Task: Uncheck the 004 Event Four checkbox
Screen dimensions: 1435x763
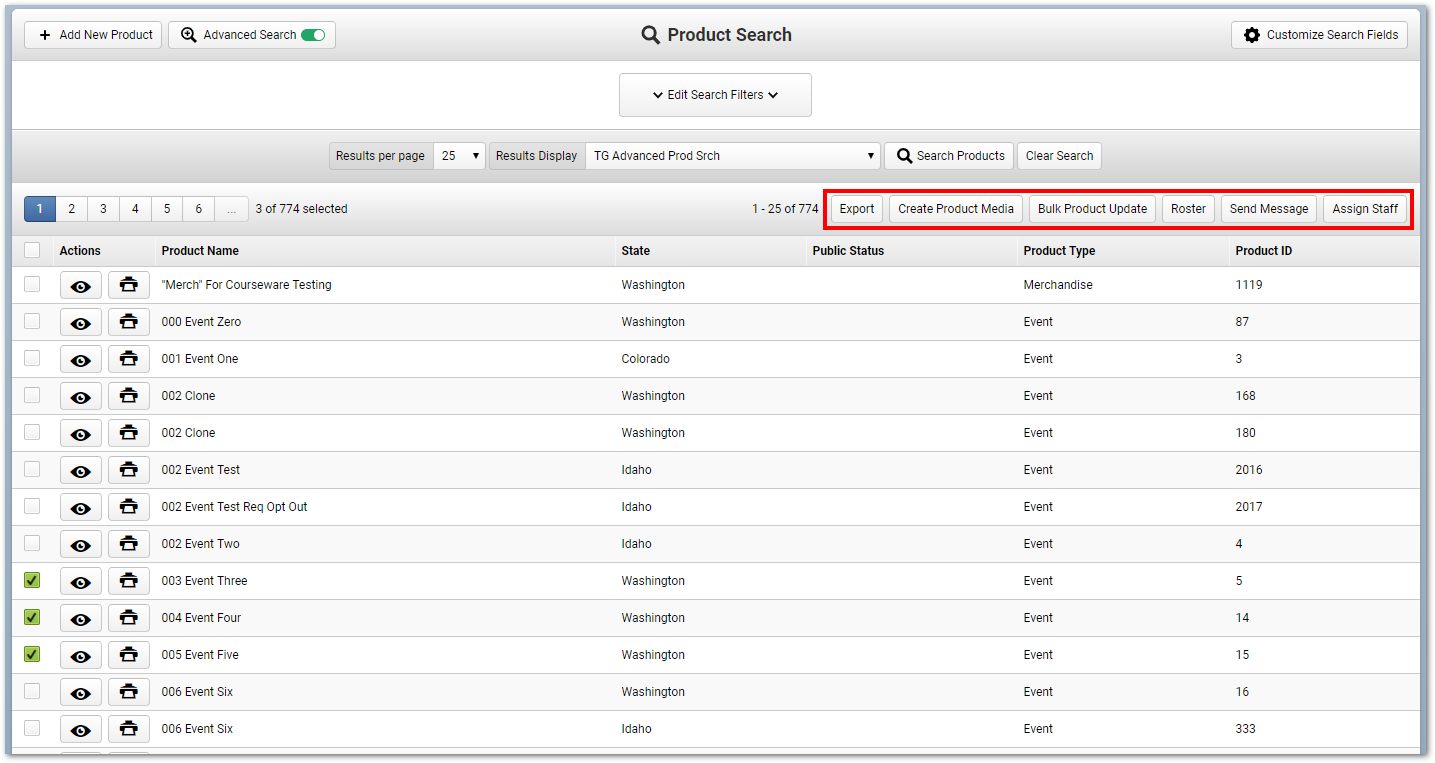Action: 32,617
